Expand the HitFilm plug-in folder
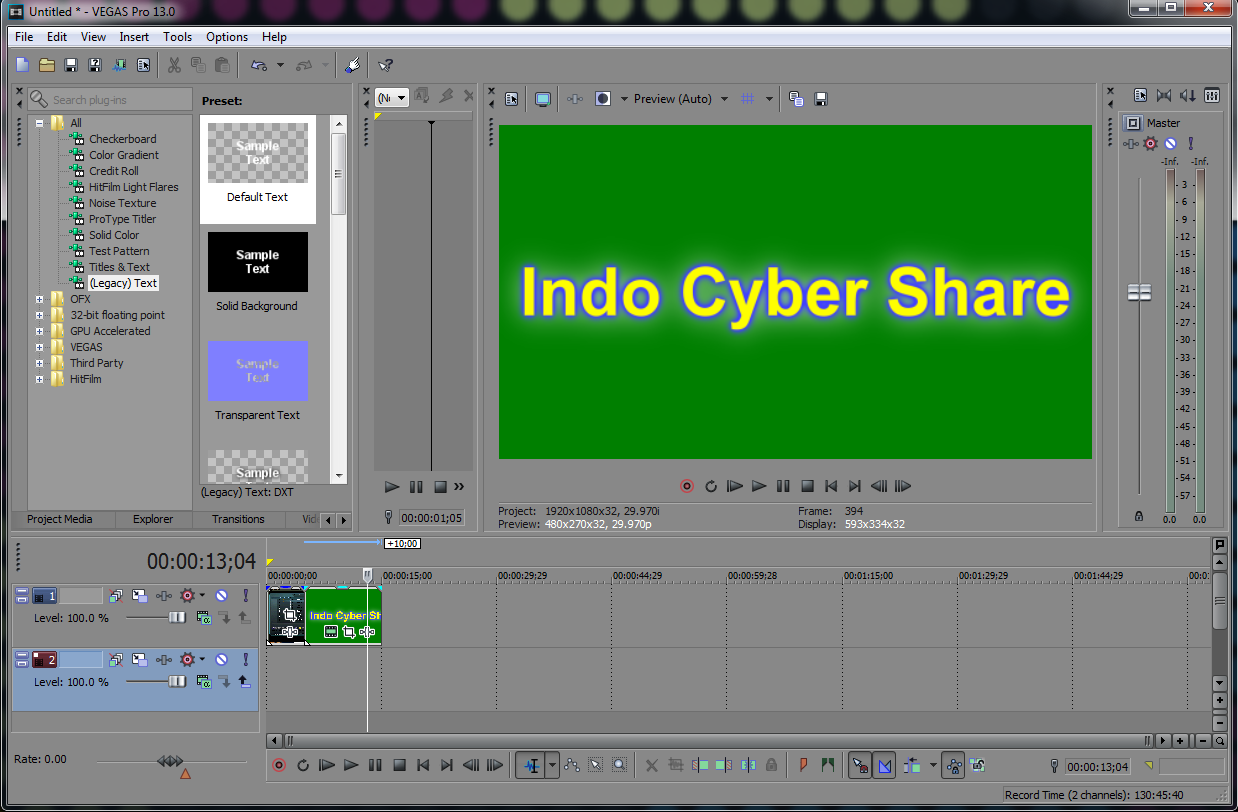The width and height of the screenshot is (1238, 812). coord(40,379)
